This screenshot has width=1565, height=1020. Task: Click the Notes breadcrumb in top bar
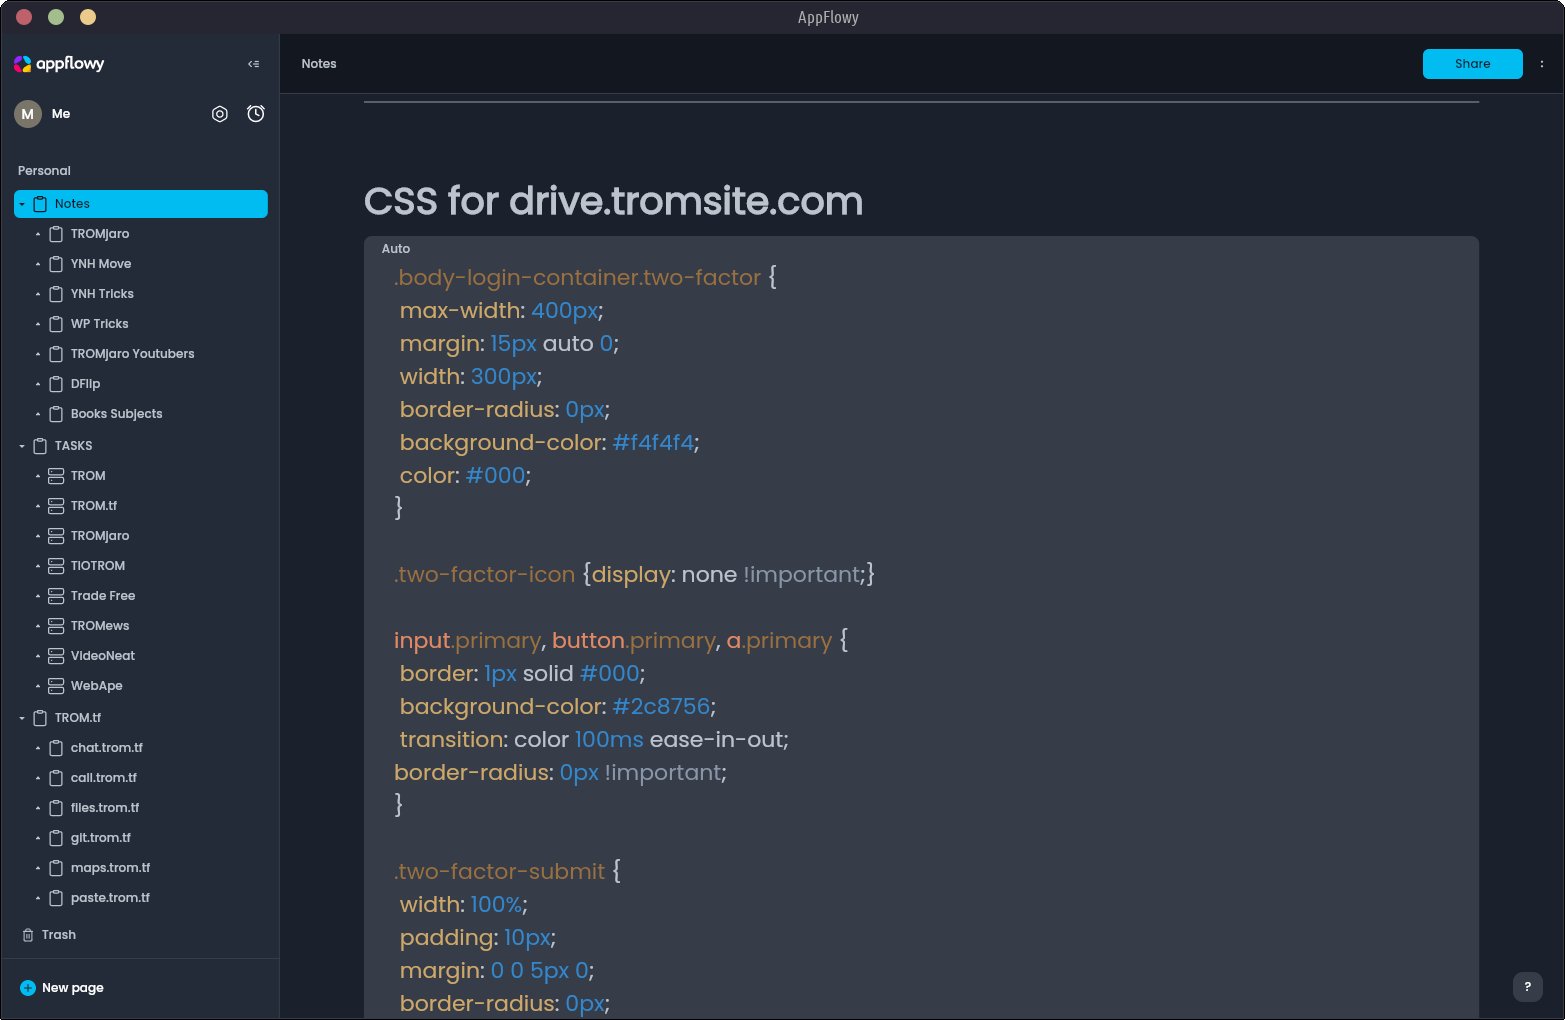(x=319, y=64)
